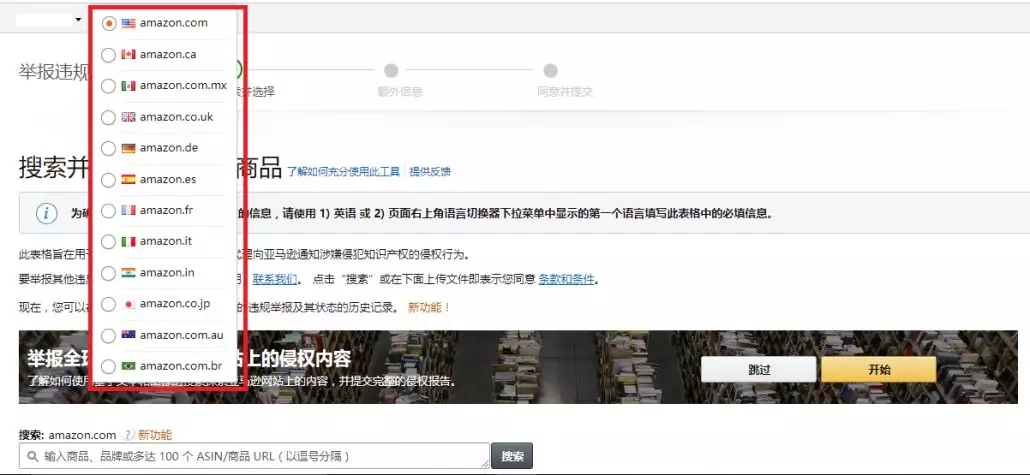Click the United Kingdom flag icon
Viewport: 1030px width, 475px height.
coord(129,117)
